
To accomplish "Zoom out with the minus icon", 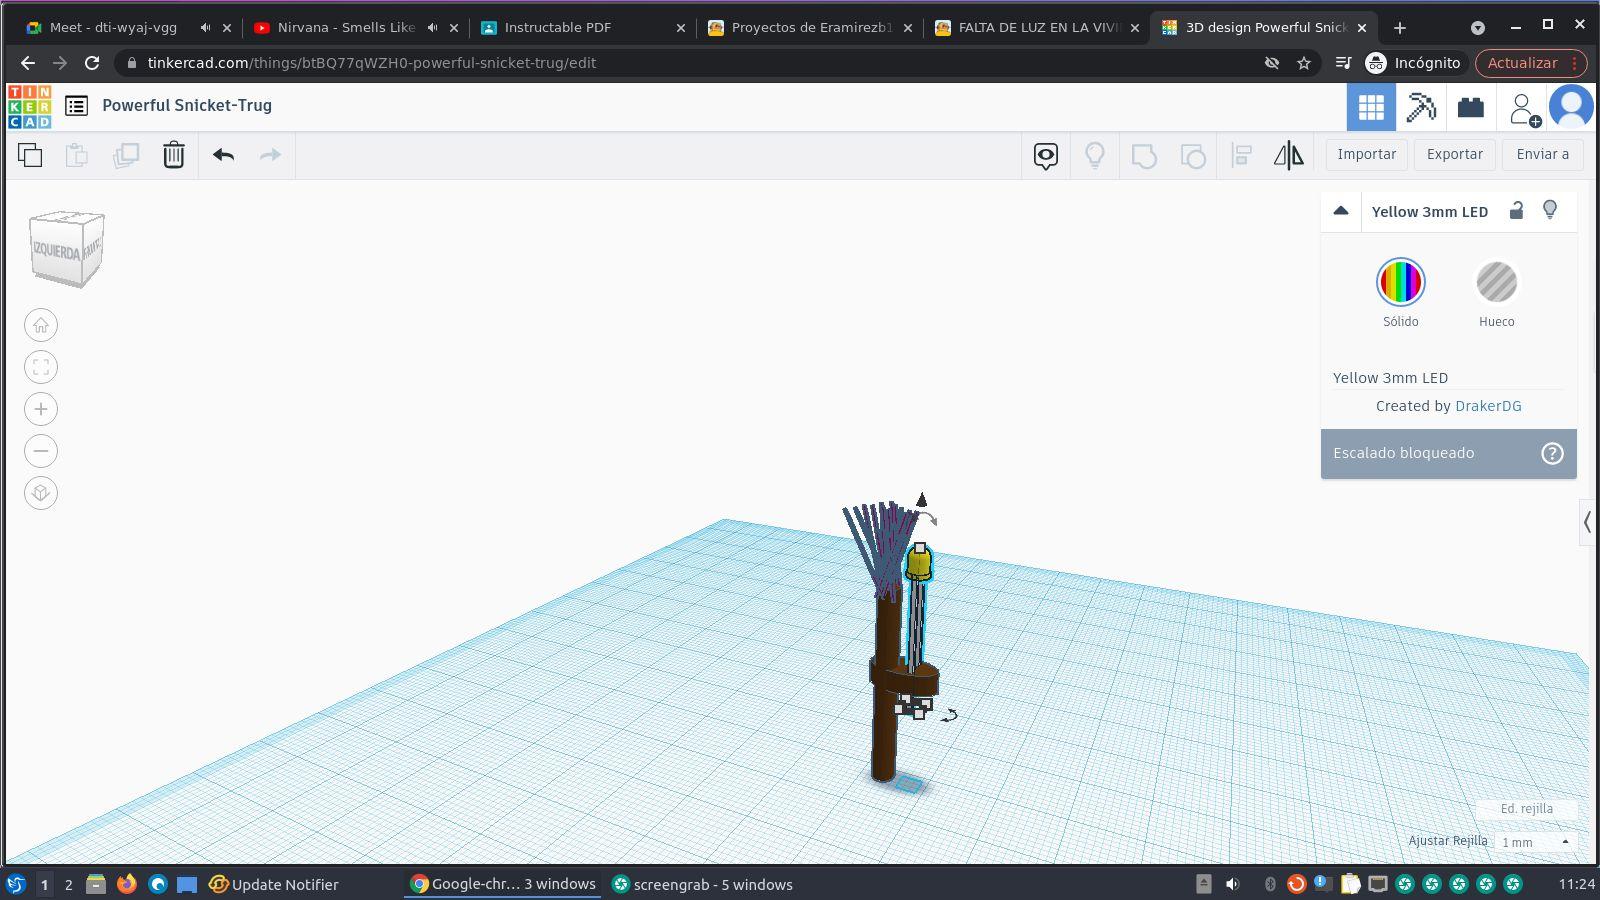I will tap(41, 451).
